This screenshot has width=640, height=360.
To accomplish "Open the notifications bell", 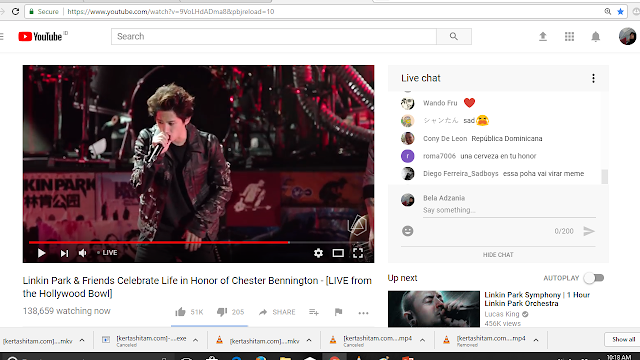I will tap(596, 36).
